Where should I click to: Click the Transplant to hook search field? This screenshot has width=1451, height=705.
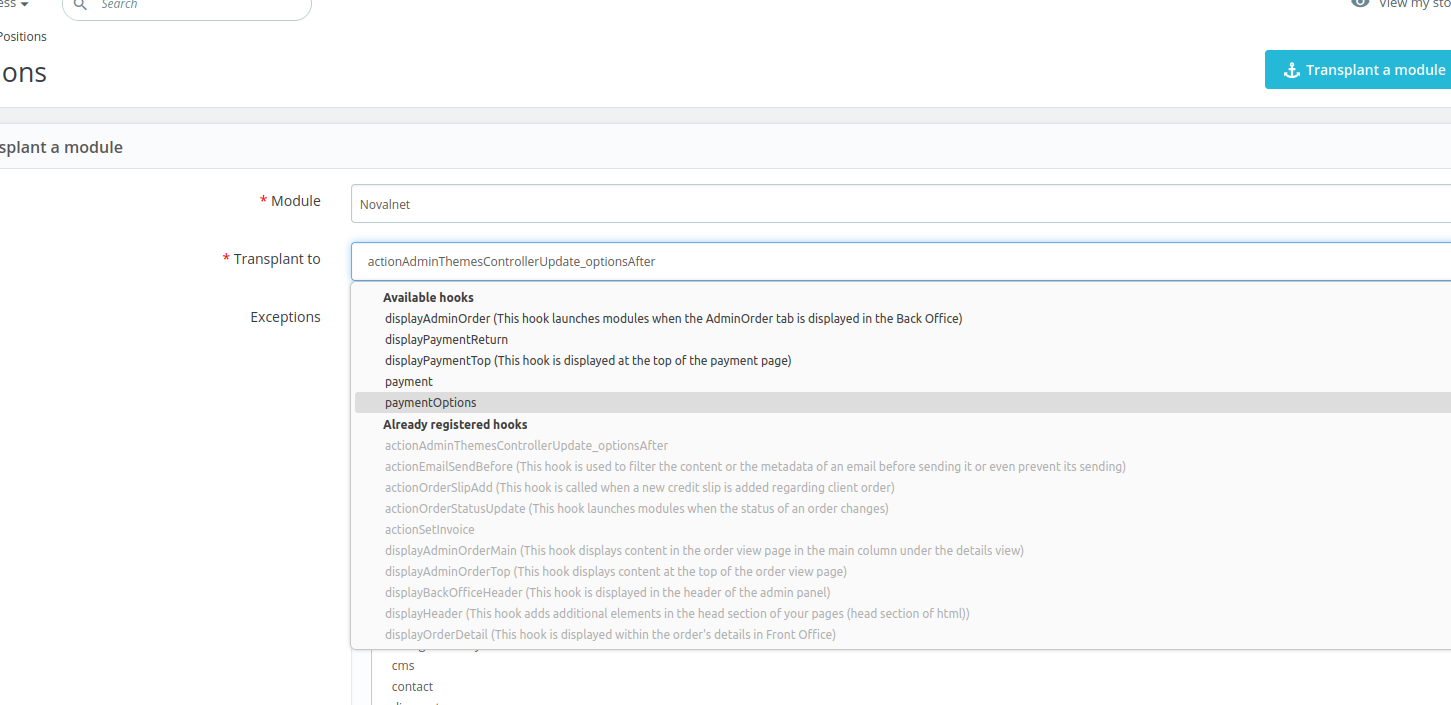901,261
